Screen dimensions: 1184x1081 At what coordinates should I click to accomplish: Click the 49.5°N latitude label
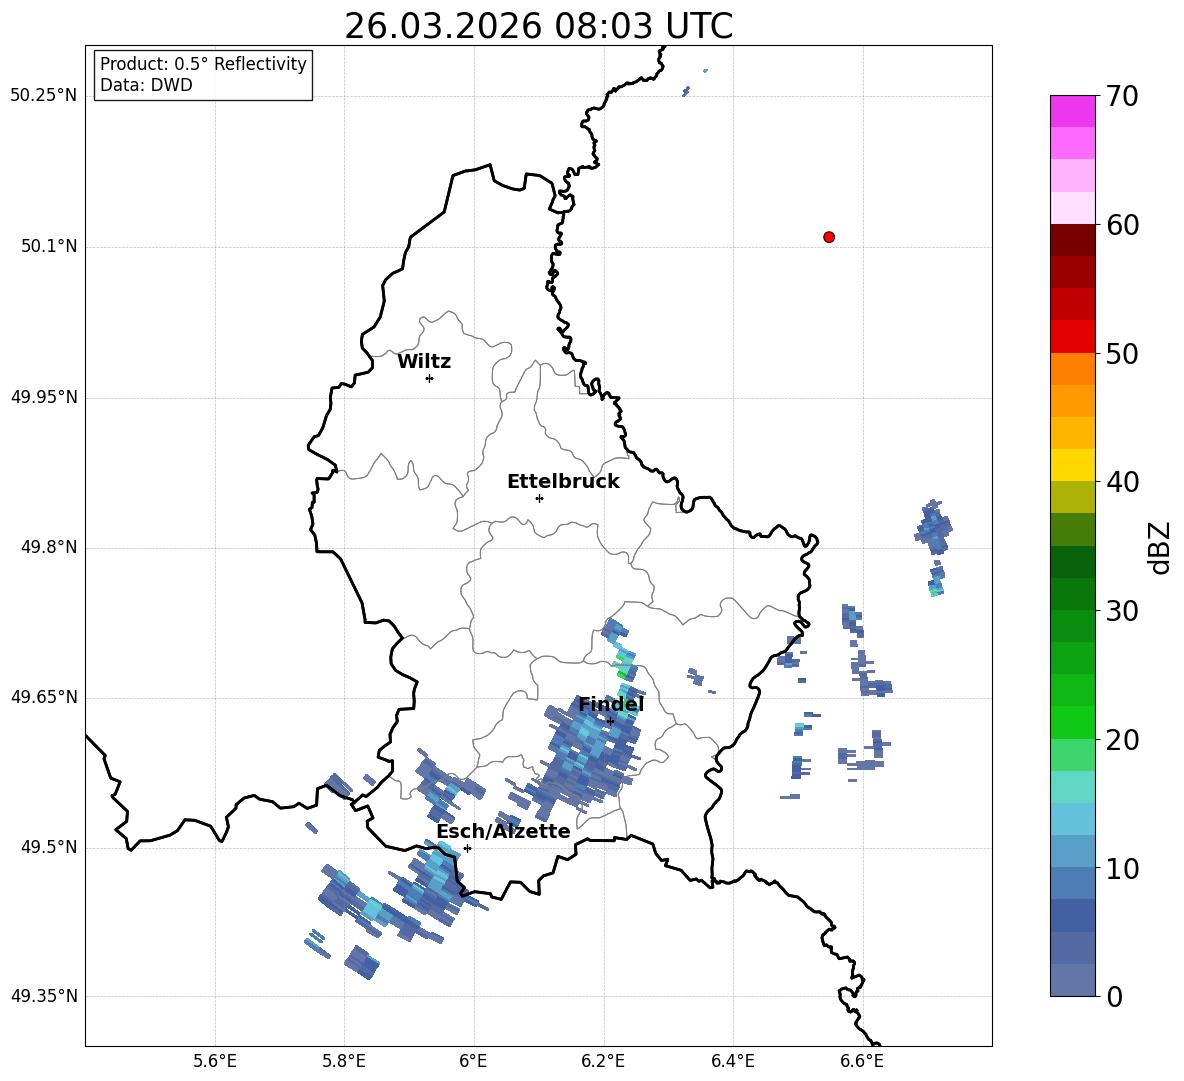tap(49, 847)
